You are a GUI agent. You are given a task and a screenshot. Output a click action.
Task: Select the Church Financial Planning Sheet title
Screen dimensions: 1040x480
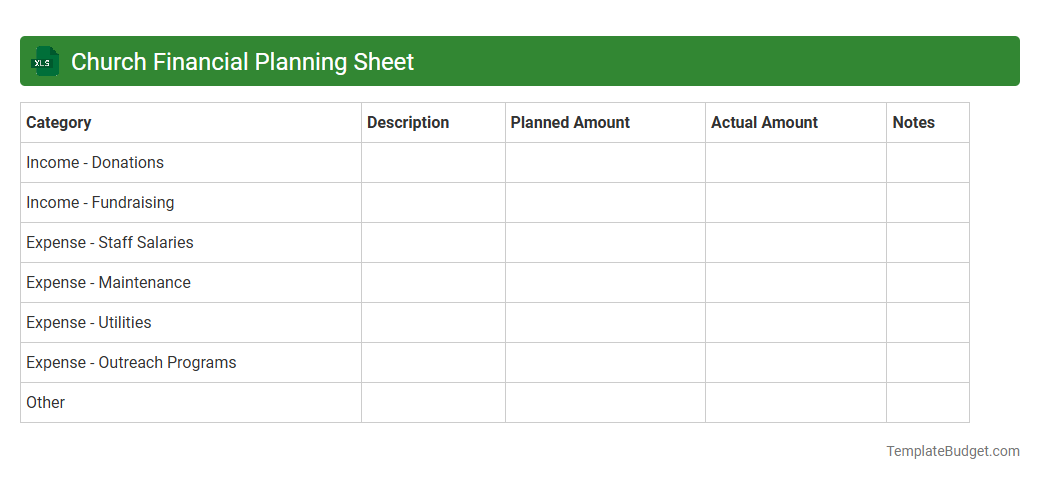(x=242, y=62)
